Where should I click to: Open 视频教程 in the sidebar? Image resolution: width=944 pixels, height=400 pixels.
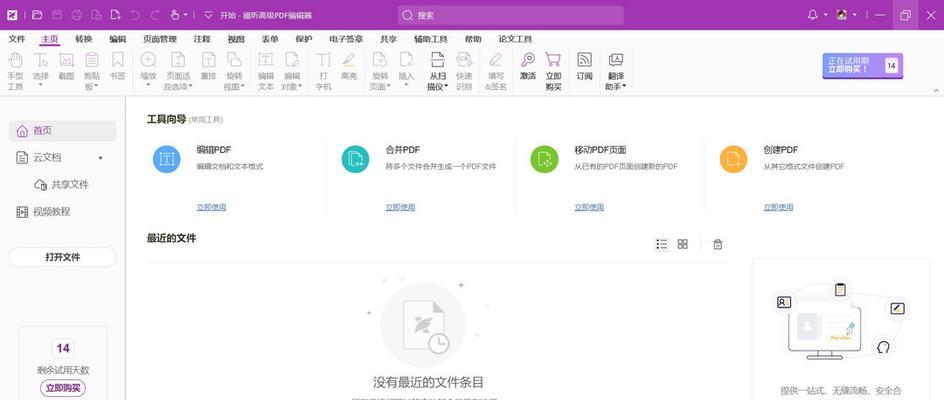[x=43, y=211]
